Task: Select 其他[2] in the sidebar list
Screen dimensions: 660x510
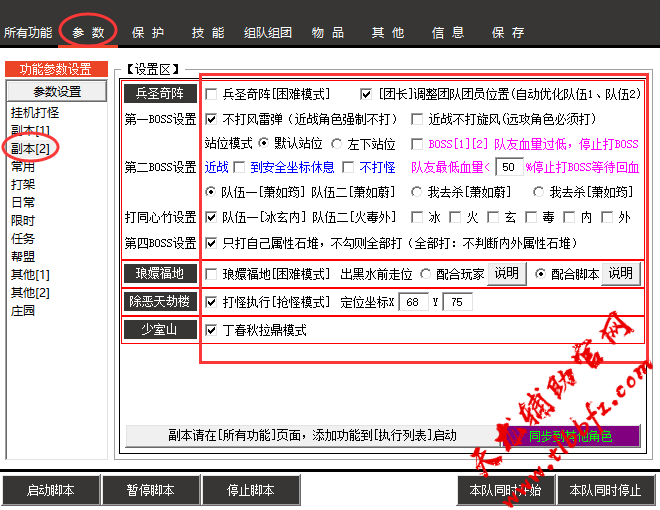Action: 30,292
